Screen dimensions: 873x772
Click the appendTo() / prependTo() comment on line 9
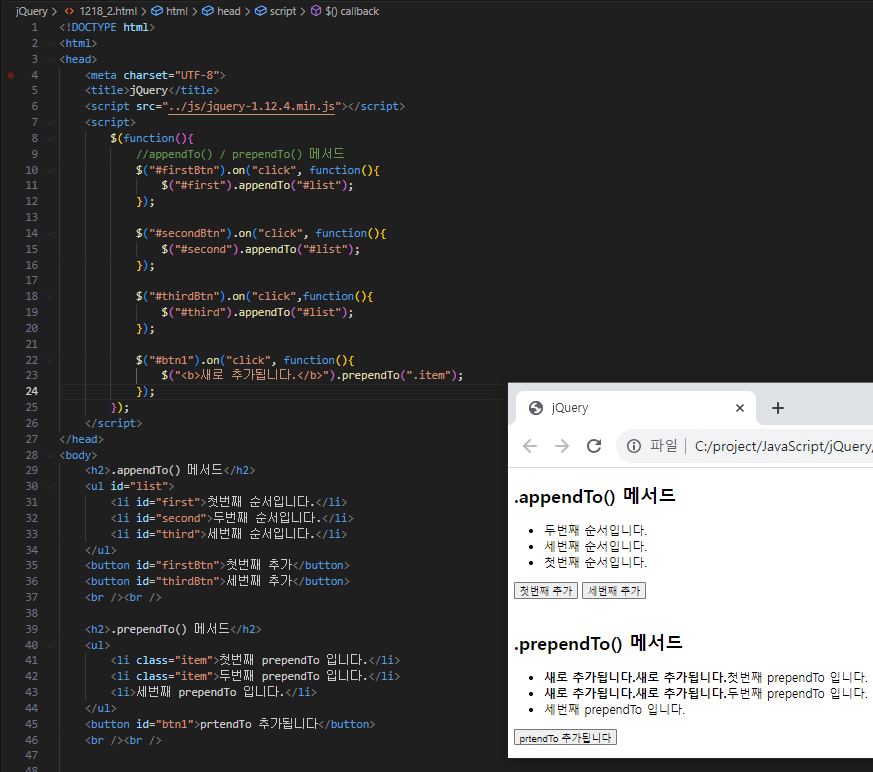click(241, 154)
